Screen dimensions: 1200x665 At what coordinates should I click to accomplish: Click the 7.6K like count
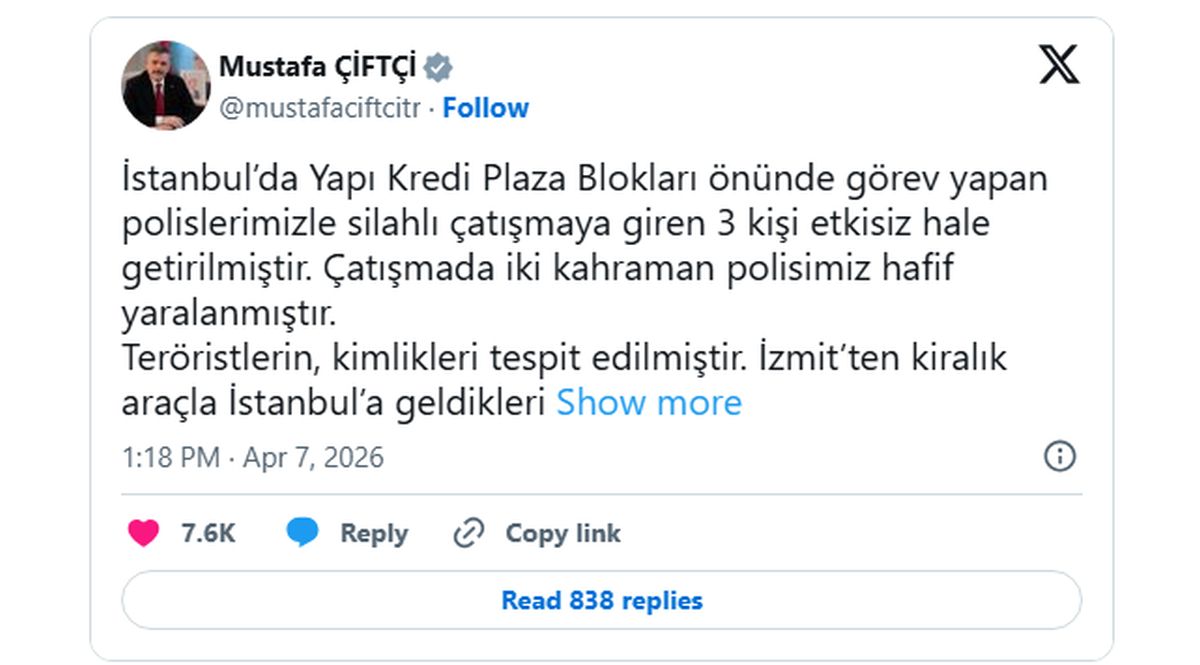click(209, 533)
